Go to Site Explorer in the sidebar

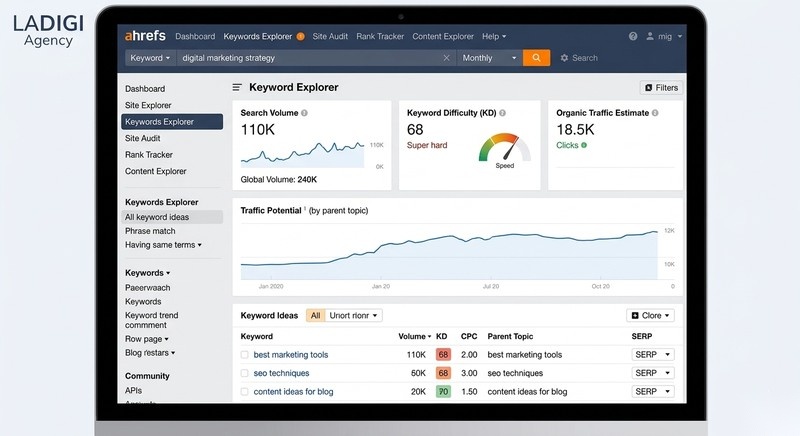[148, 106]
